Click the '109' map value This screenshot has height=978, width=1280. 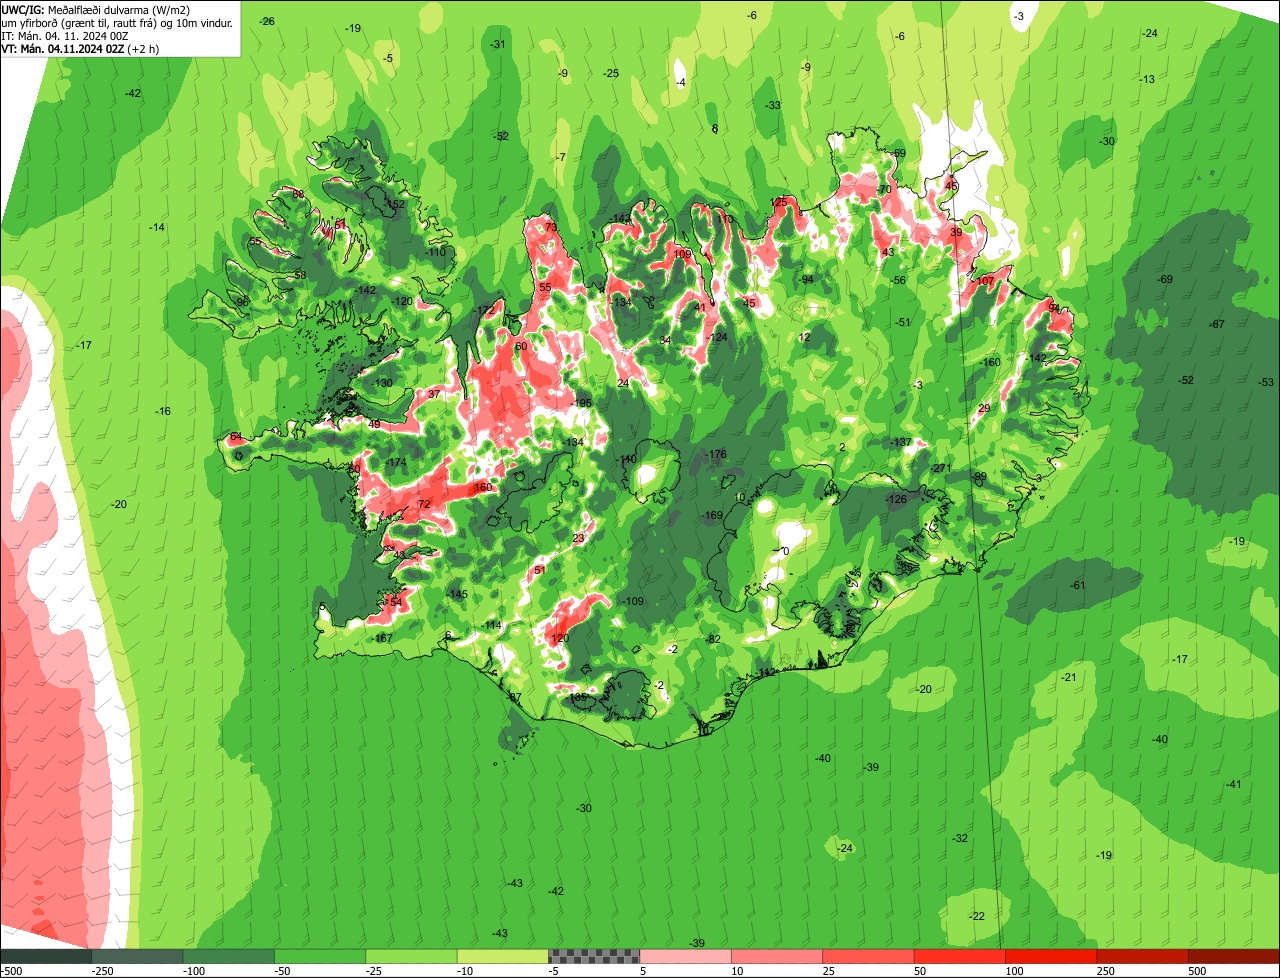coord(682,254)
